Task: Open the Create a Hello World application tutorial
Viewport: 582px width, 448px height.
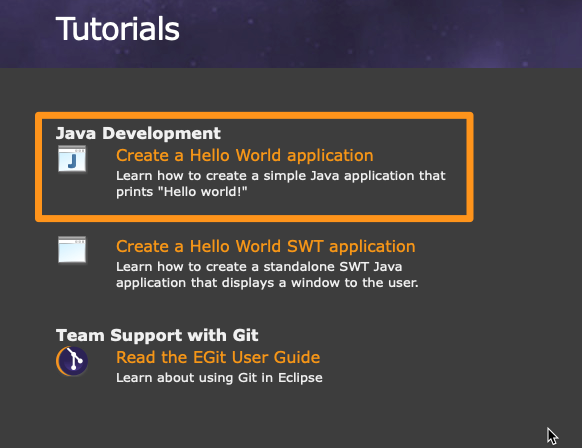Action: [245, 155]
